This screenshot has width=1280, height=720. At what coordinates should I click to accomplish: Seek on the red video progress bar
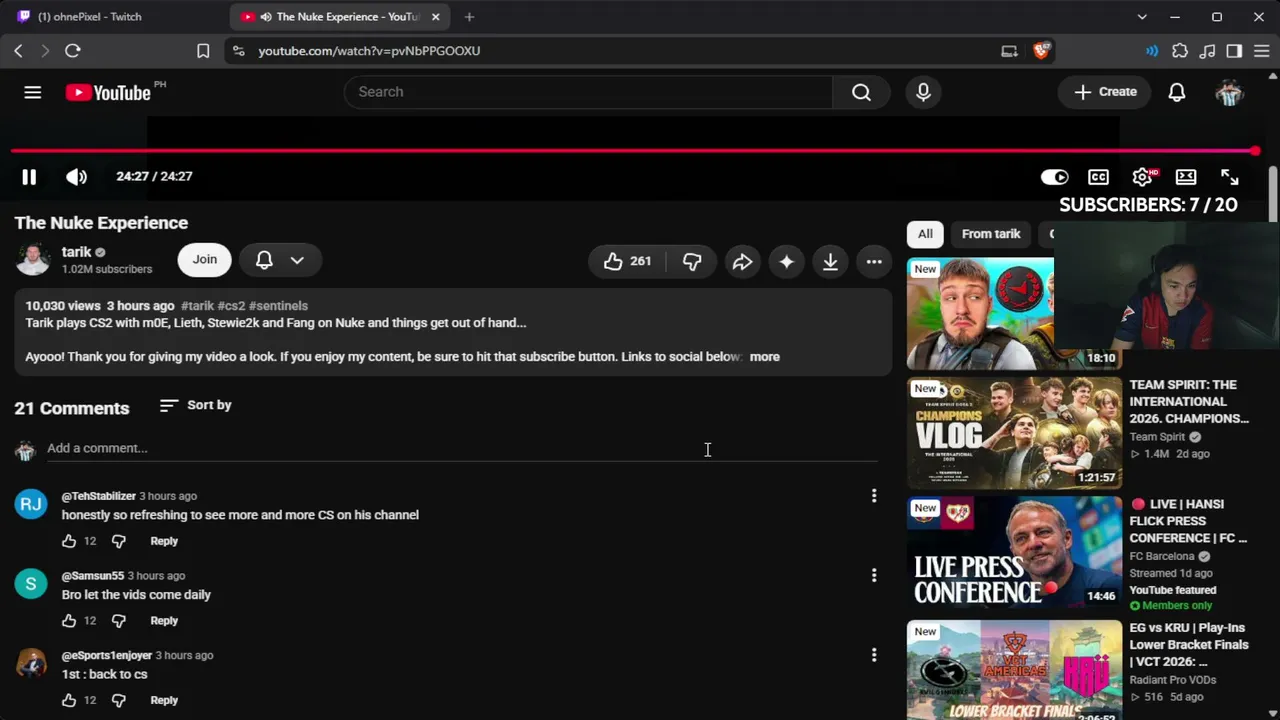pyautogui.click(x=633, y=151)
